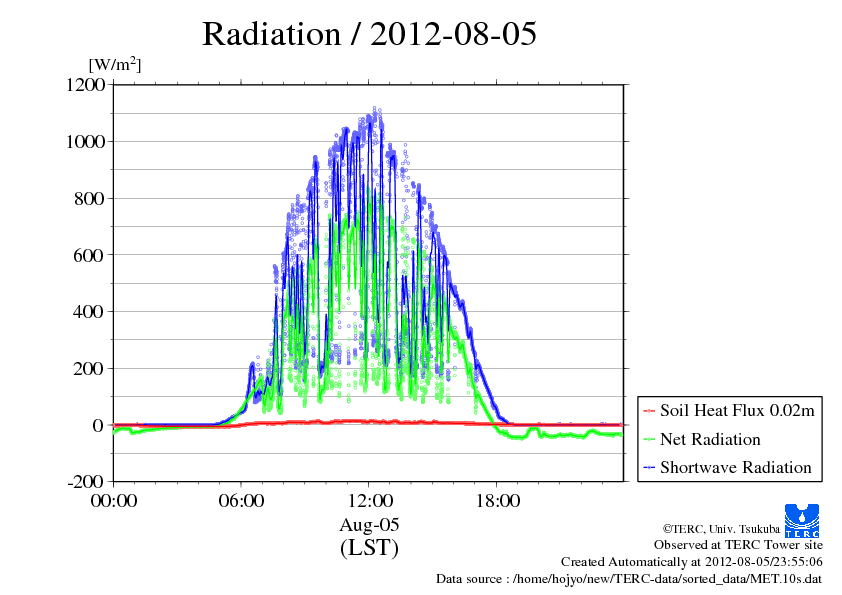Click the blue Shortwave Radiation legend marker
Image resolution: width=842 pixels, height=595 pixels.
click(649, 468)
